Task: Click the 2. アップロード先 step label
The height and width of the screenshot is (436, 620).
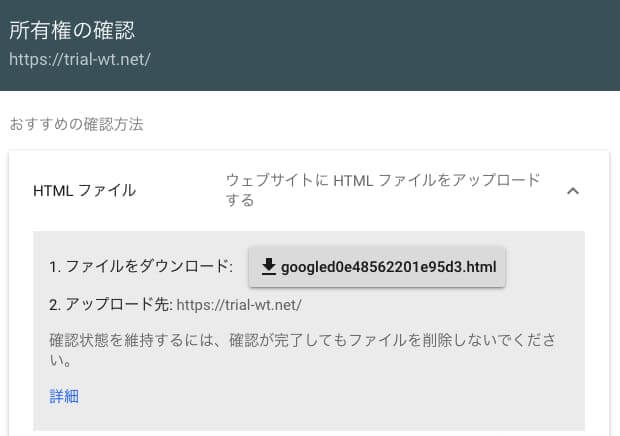Action: click(x=110, y=305)
